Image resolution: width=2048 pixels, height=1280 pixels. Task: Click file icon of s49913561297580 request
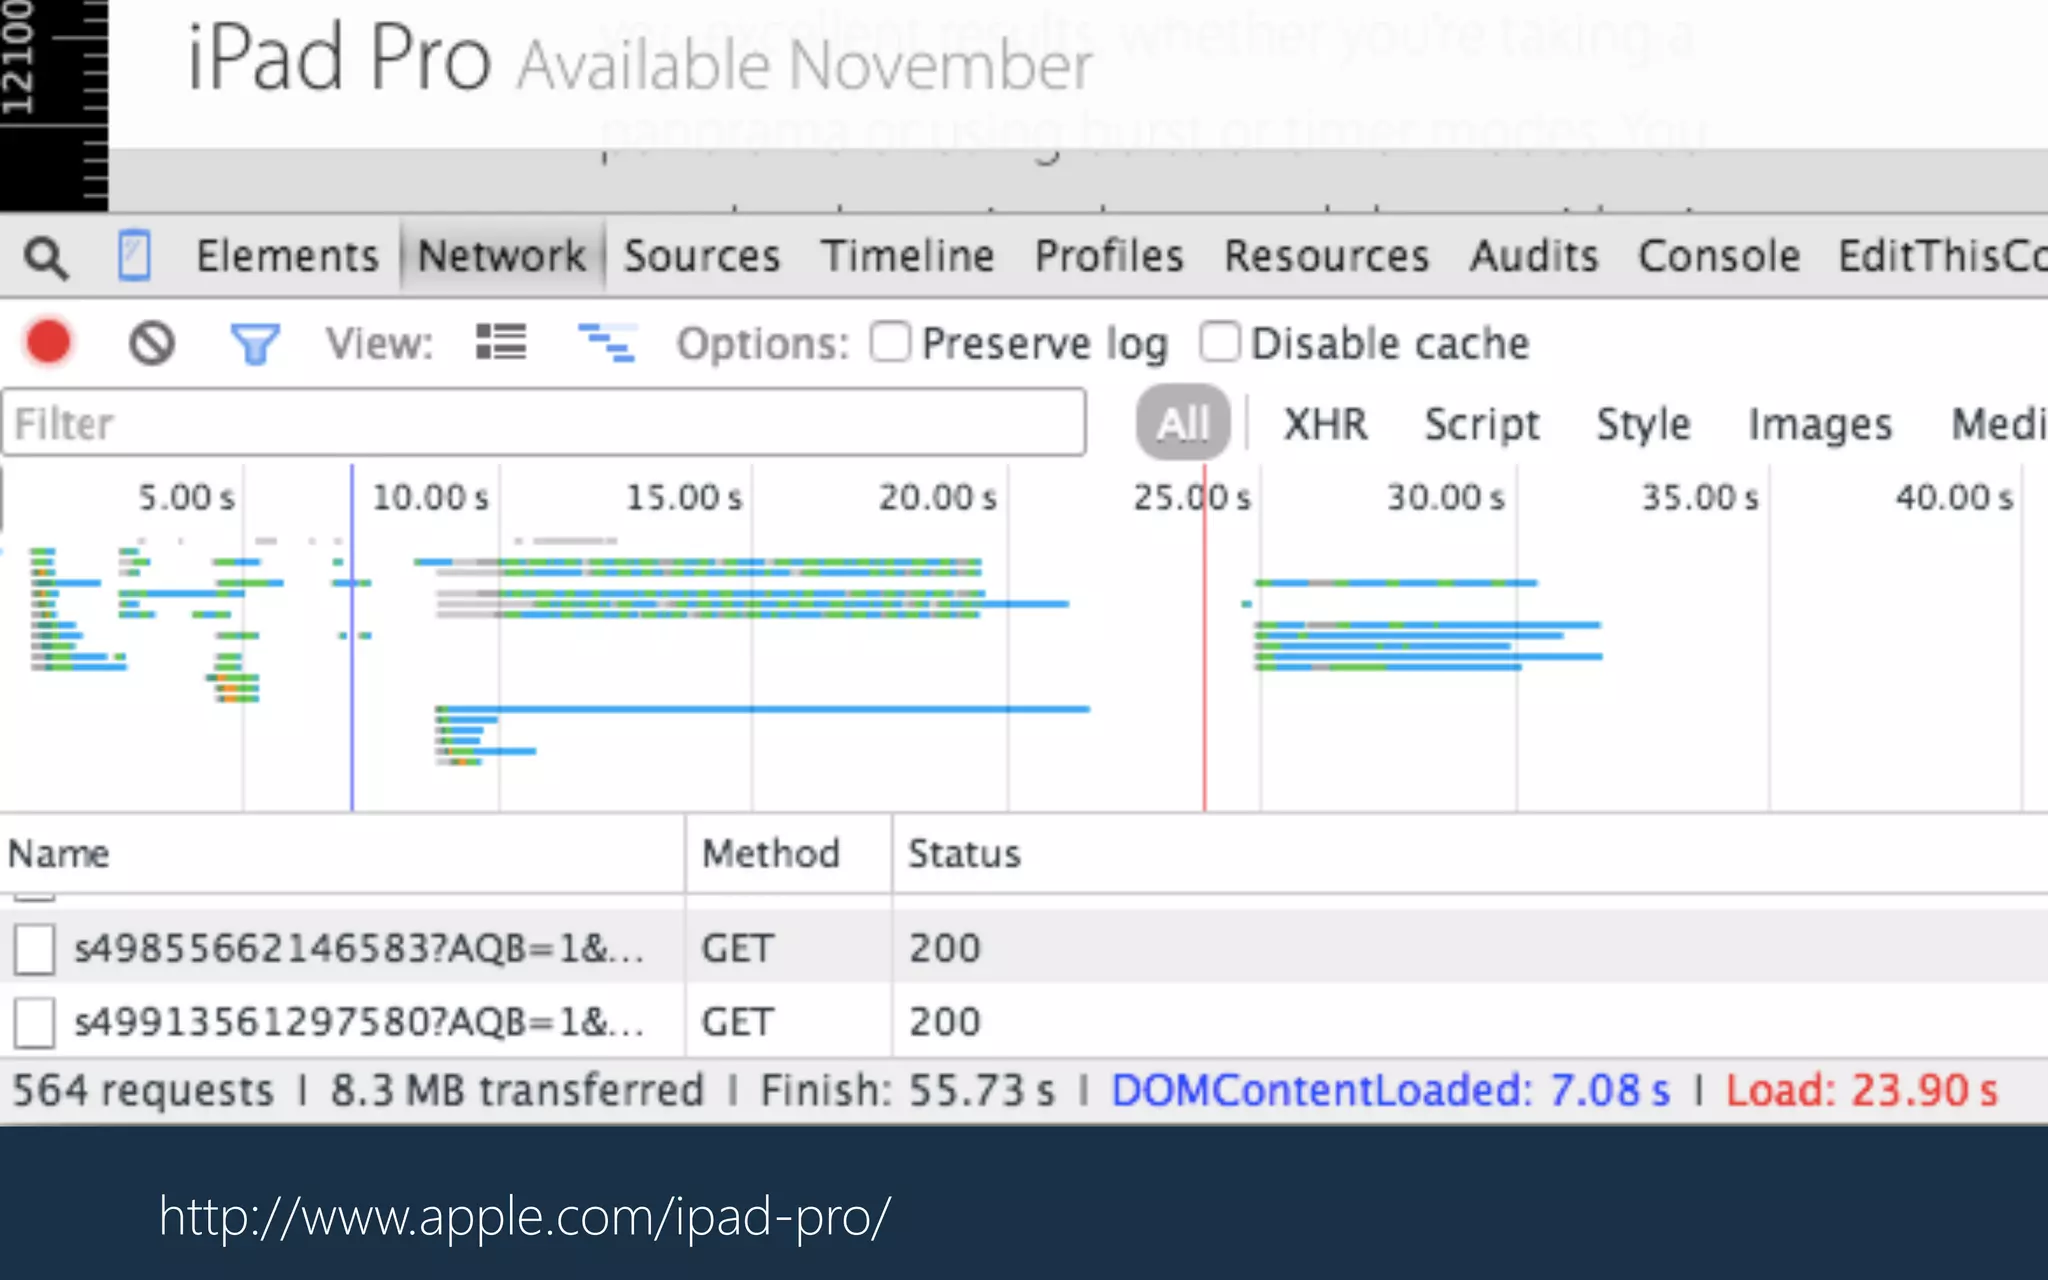click(34, 1023)
